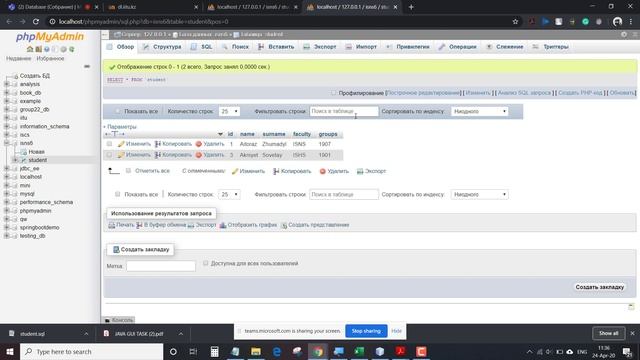The image size is (640, 360).
Task: Click the Print icon under query results
Action: pos(111,225)
